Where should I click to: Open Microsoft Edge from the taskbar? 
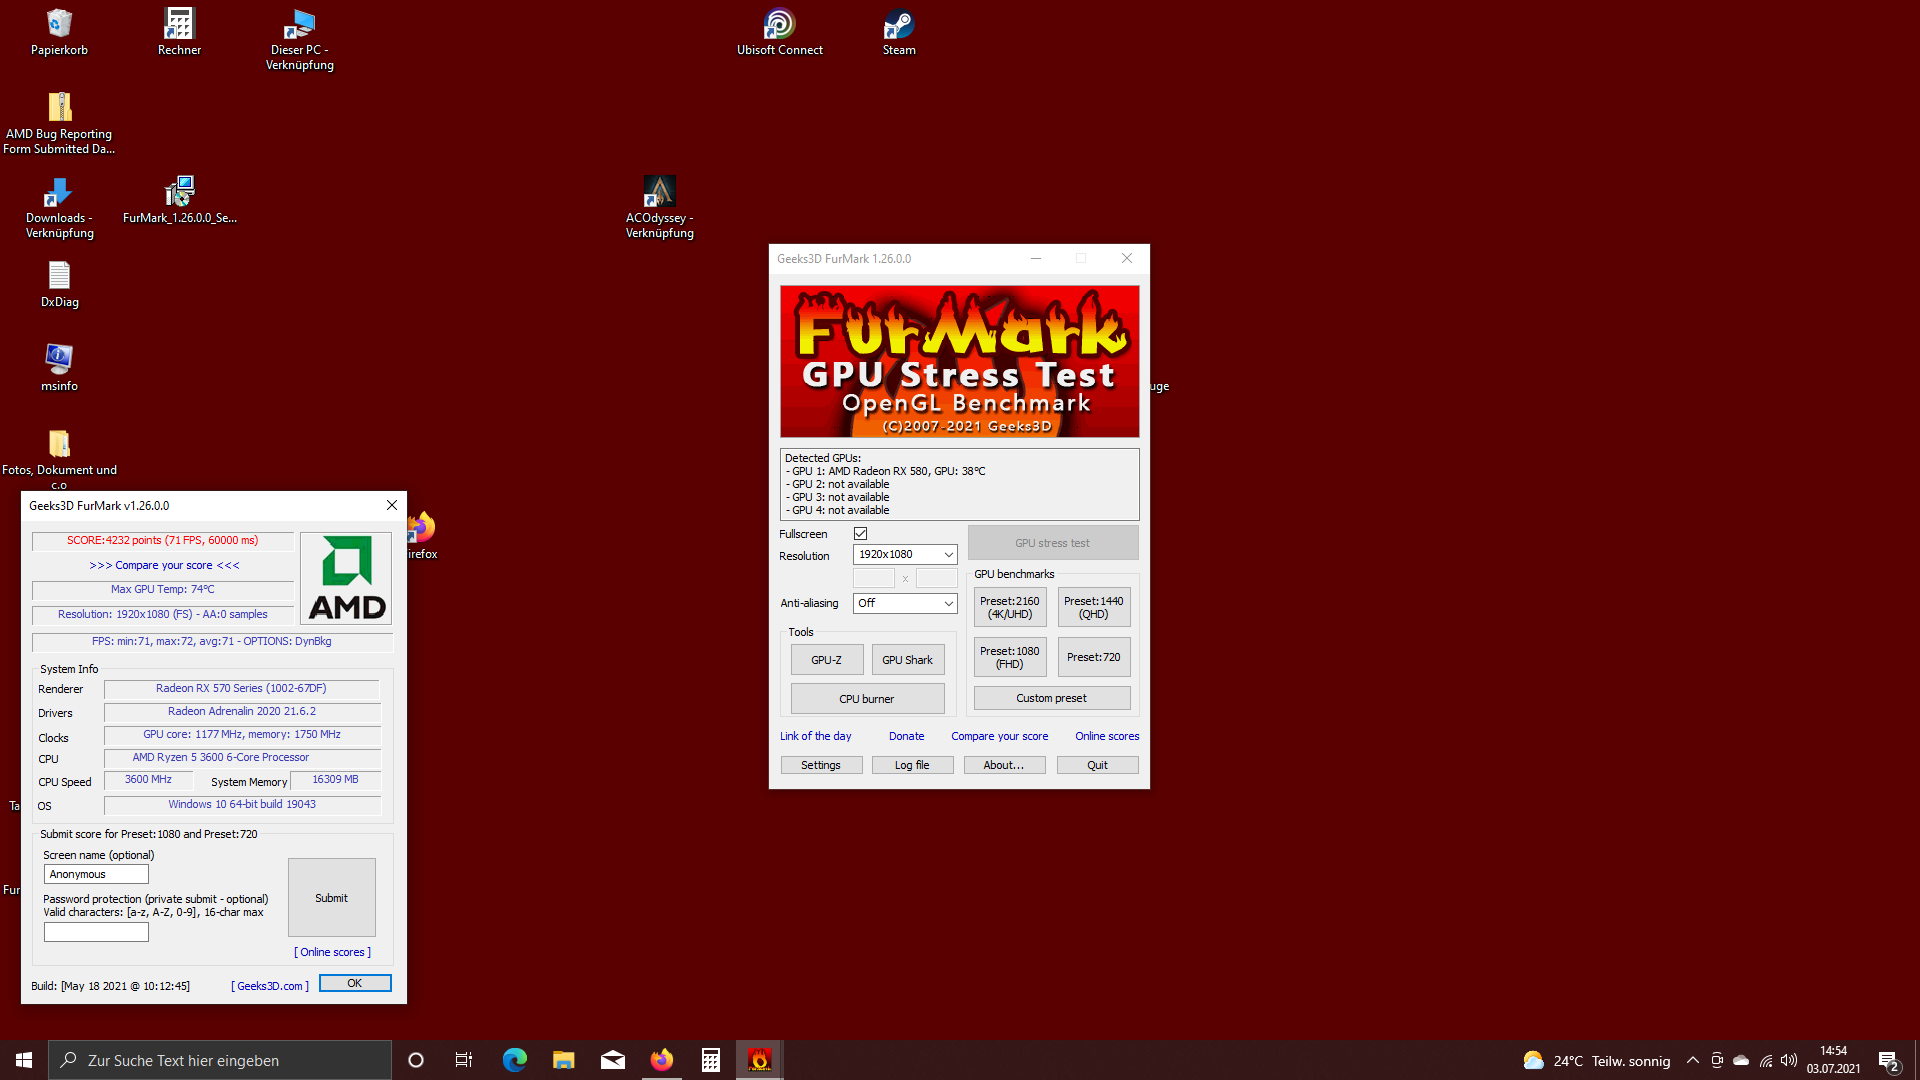515,1060
